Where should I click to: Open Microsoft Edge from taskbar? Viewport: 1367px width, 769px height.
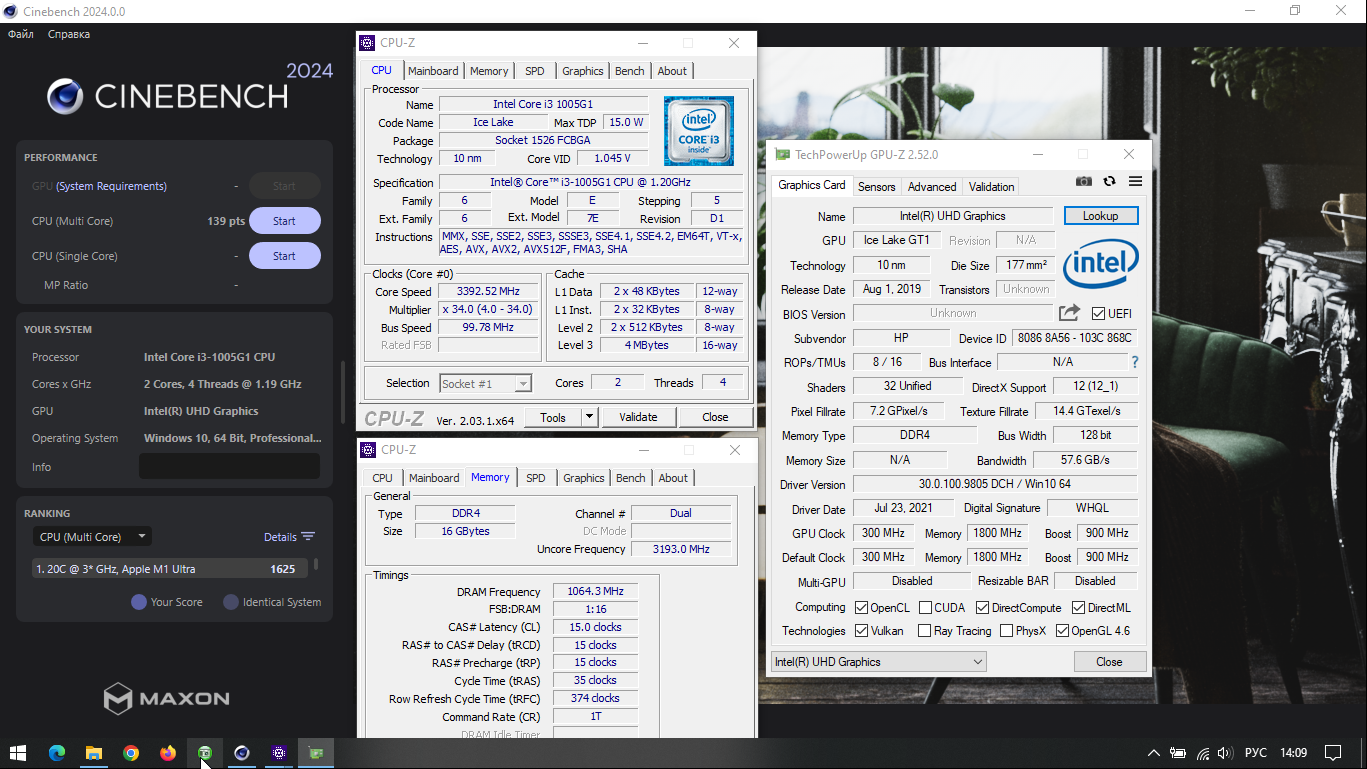57,753
